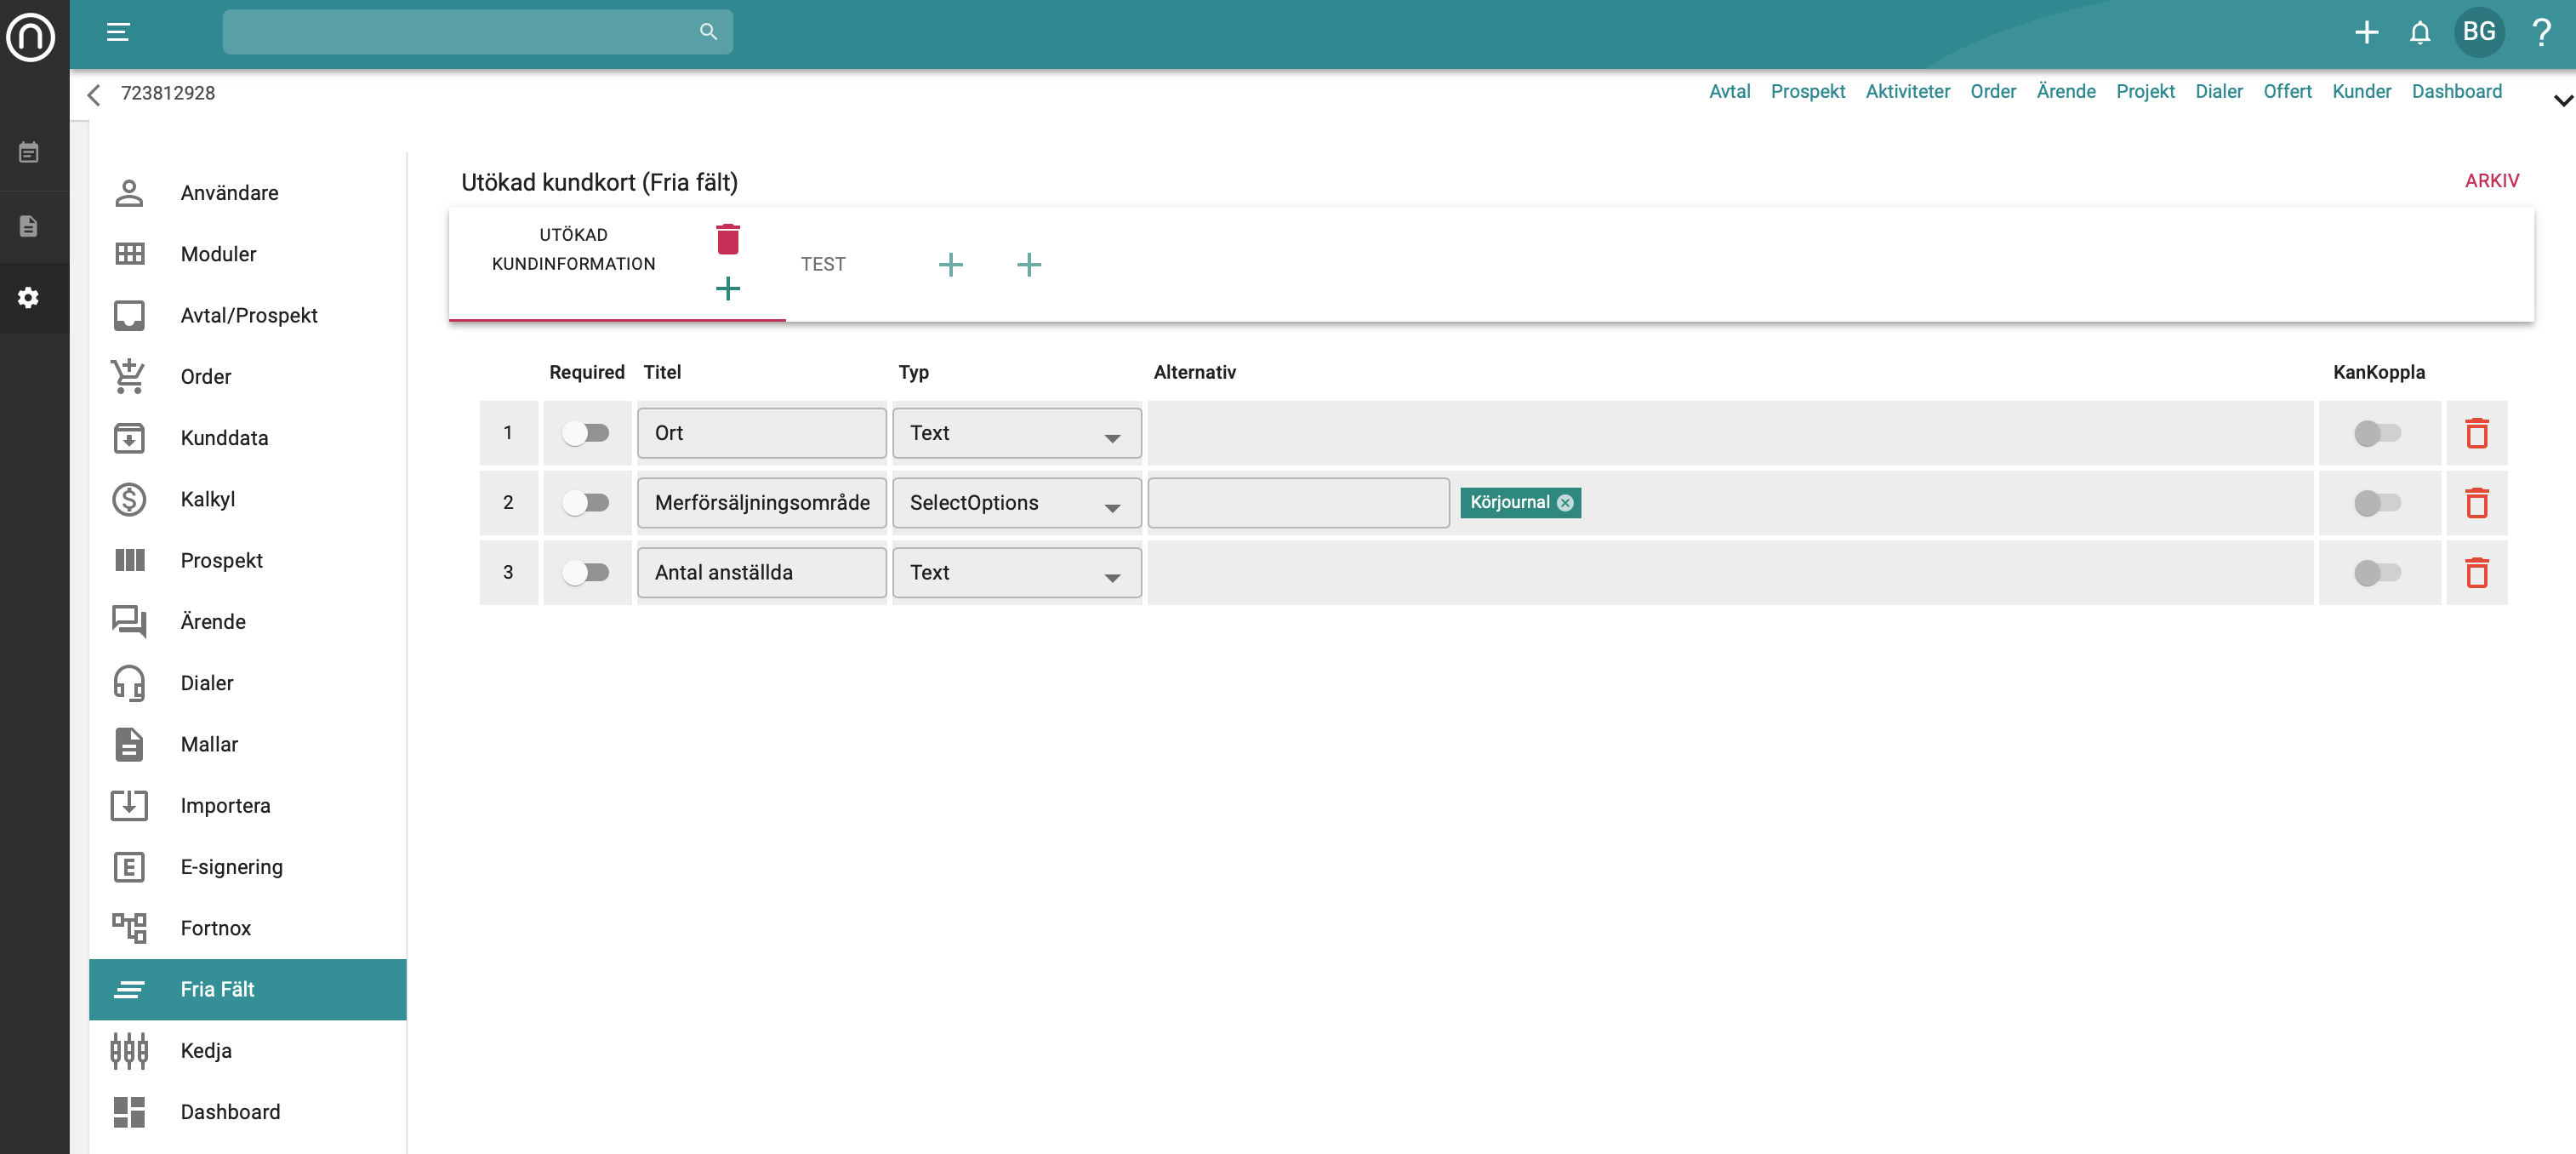Open Kalkyl settings section
The height and width of the screenshot is (1154, 2576).
click(x=247, y=499)
